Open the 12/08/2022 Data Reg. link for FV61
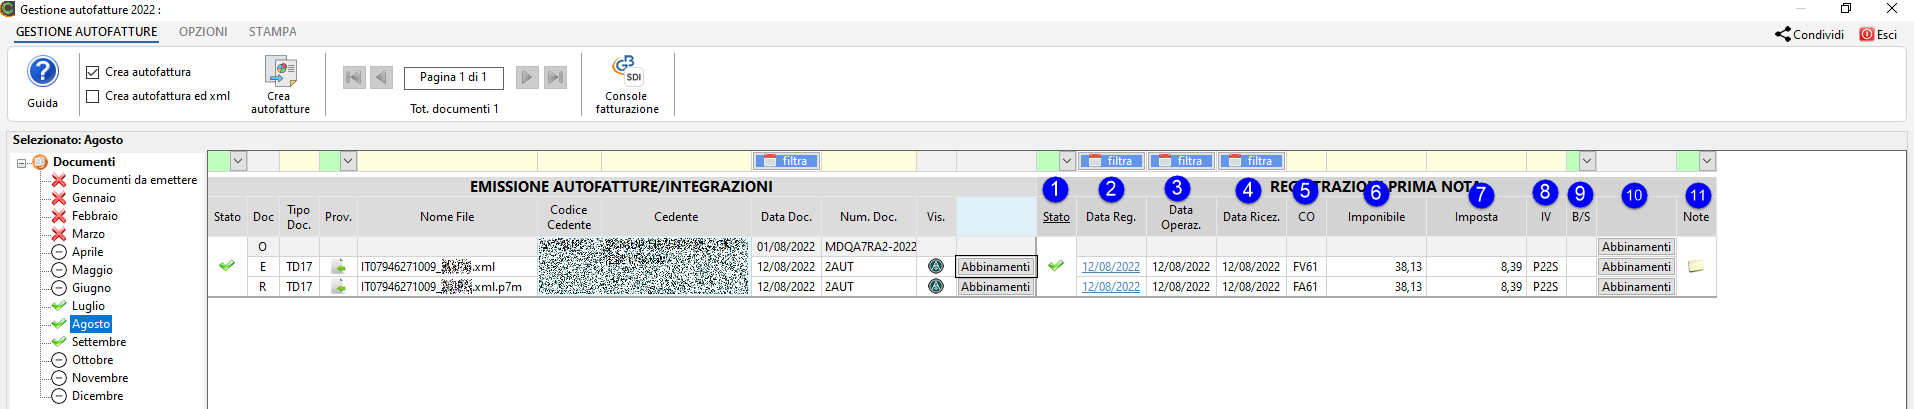The image size is (1914, 409). tap(1110, 267)
